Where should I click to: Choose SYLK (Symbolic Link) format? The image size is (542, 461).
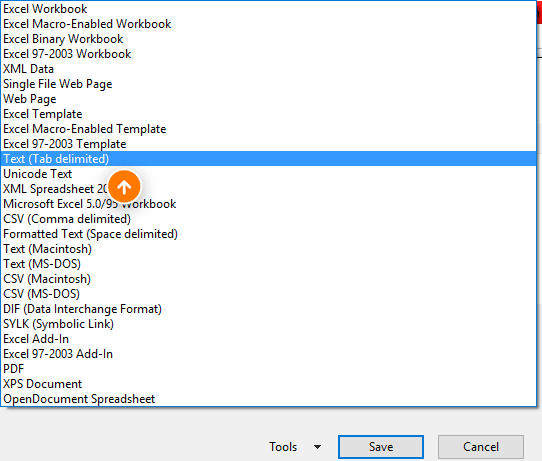pyautogui.click(x=268, y=324)
